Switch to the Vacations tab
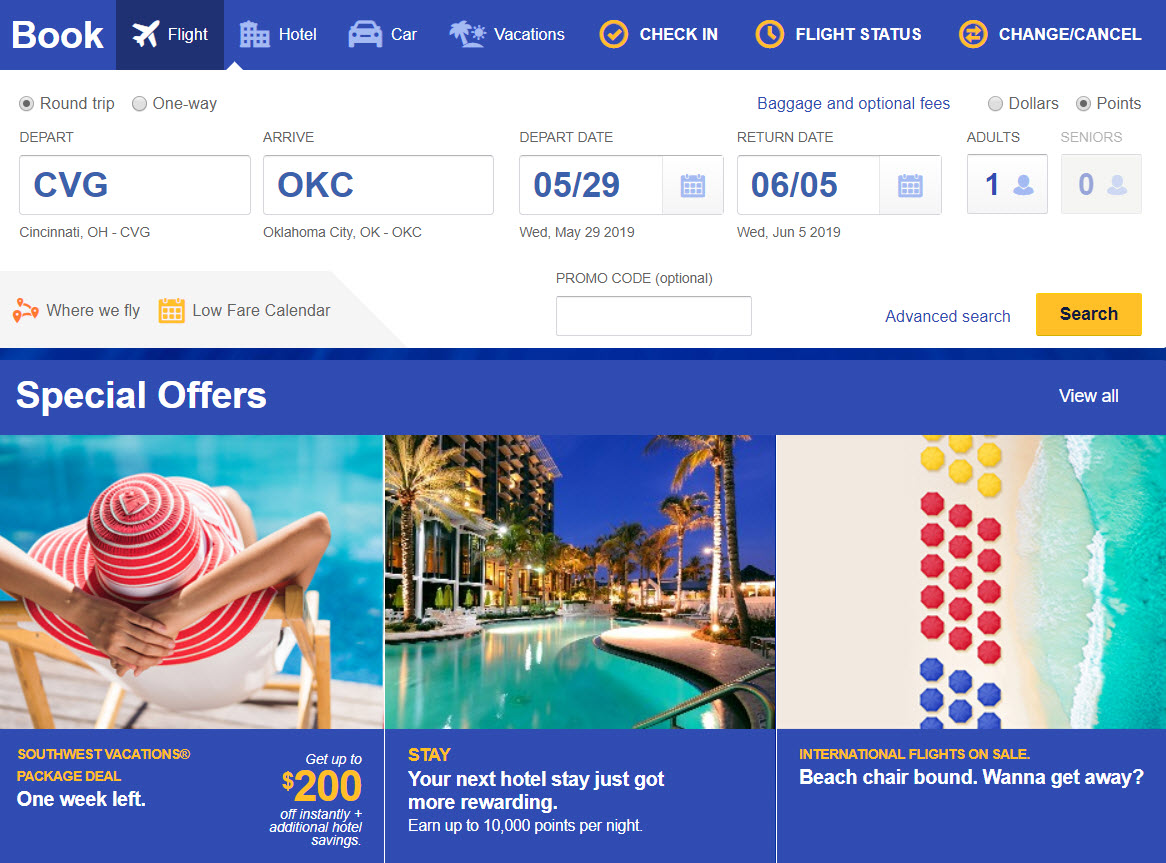 (x=507, y=34)
